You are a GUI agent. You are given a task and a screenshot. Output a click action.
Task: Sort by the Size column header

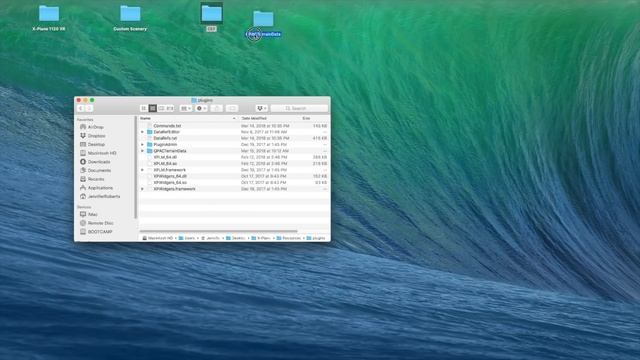tap(314, 118)
